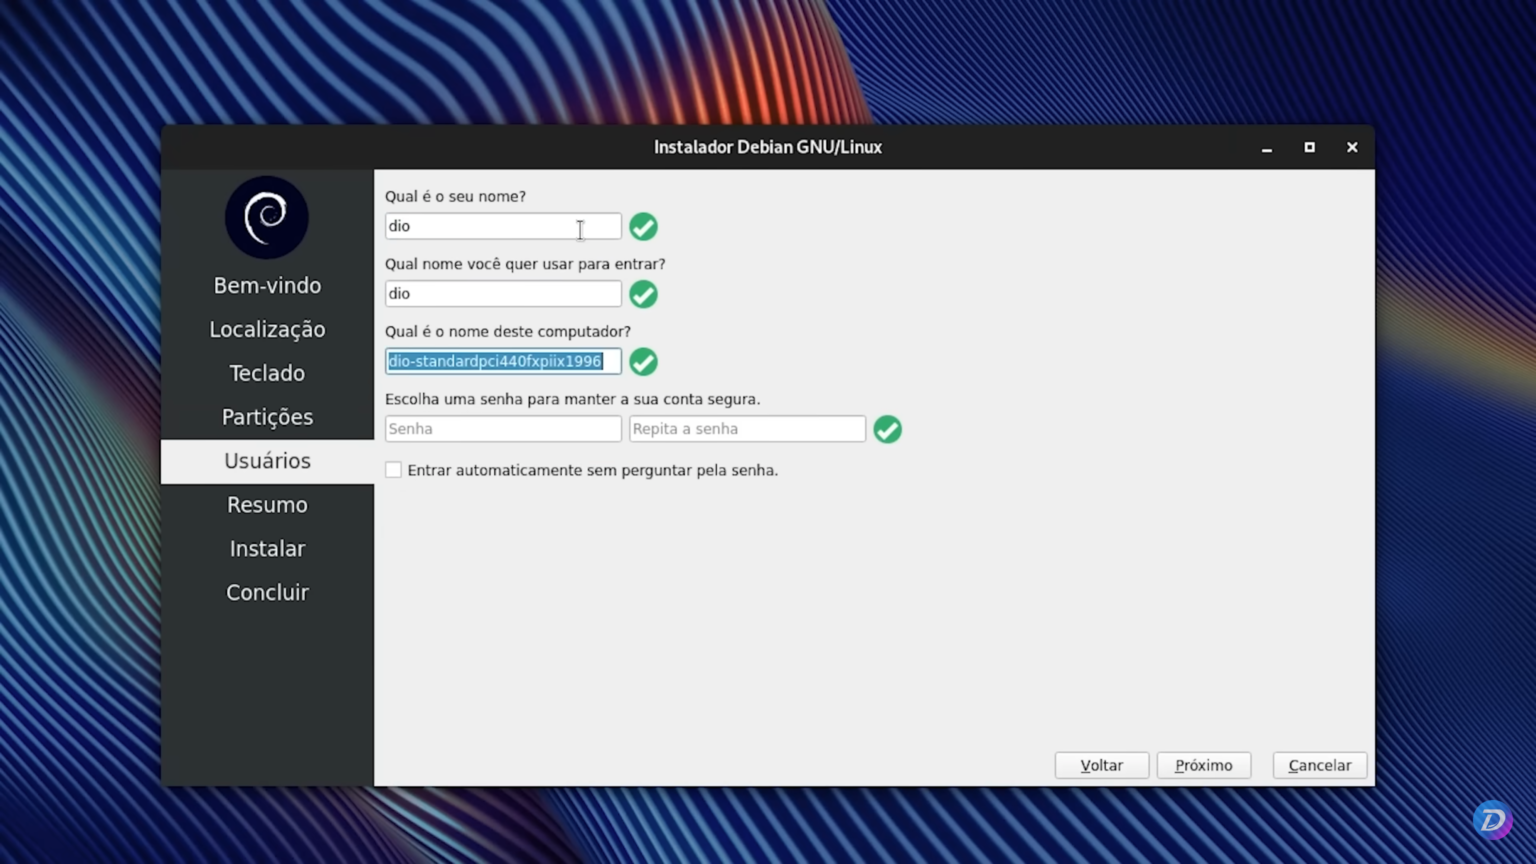
Task: Select the Teclado step in the sidebar
Action: [266, 373]
